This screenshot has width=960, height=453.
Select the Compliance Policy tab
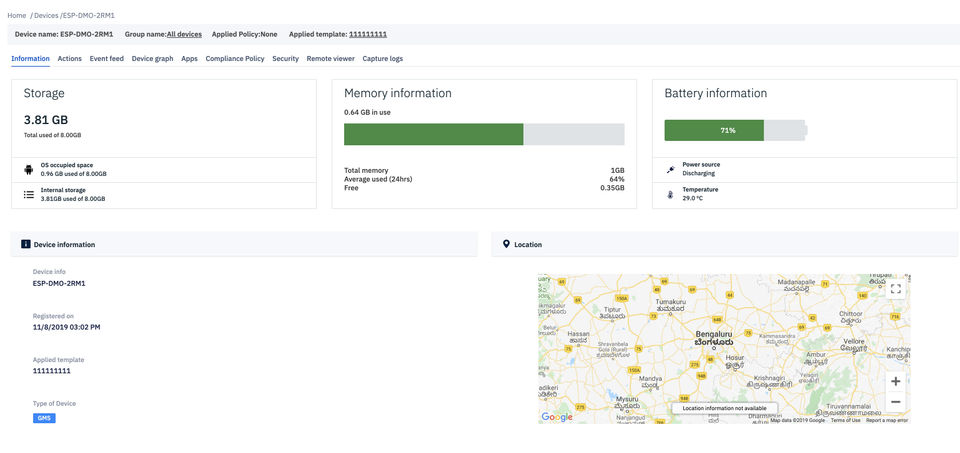[x=235, y=59]
